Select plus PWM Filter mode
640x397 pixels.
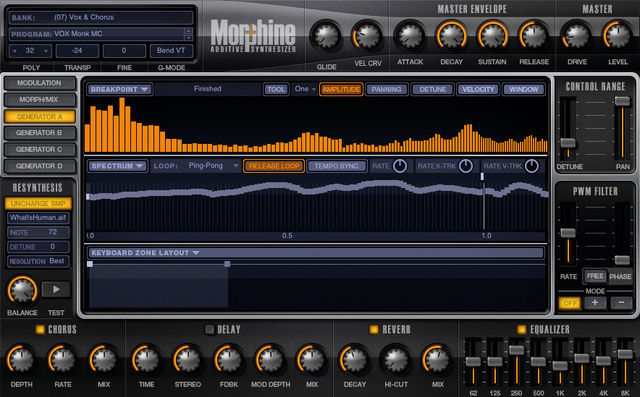(595, 303)
